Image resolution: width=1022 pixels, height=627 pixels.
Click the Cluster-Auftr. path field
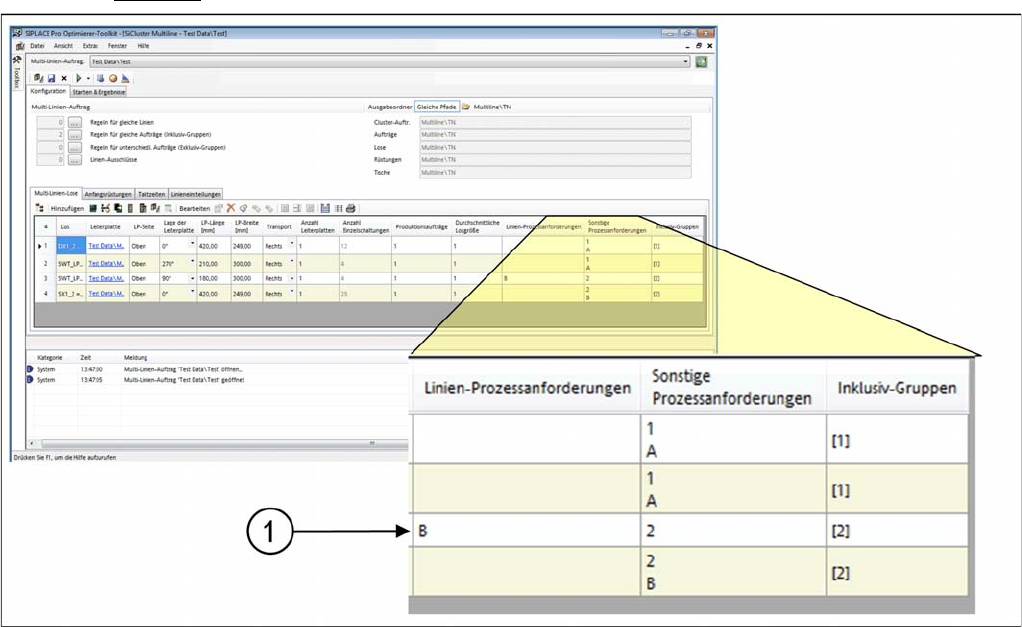coord(555,123)
